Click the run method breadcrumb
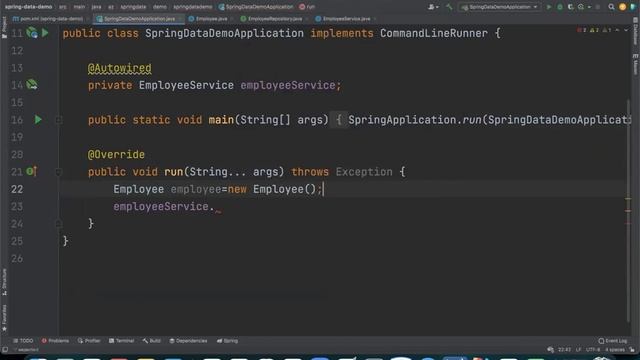Screen dimensions: 640x360 [x=307, y=7]
